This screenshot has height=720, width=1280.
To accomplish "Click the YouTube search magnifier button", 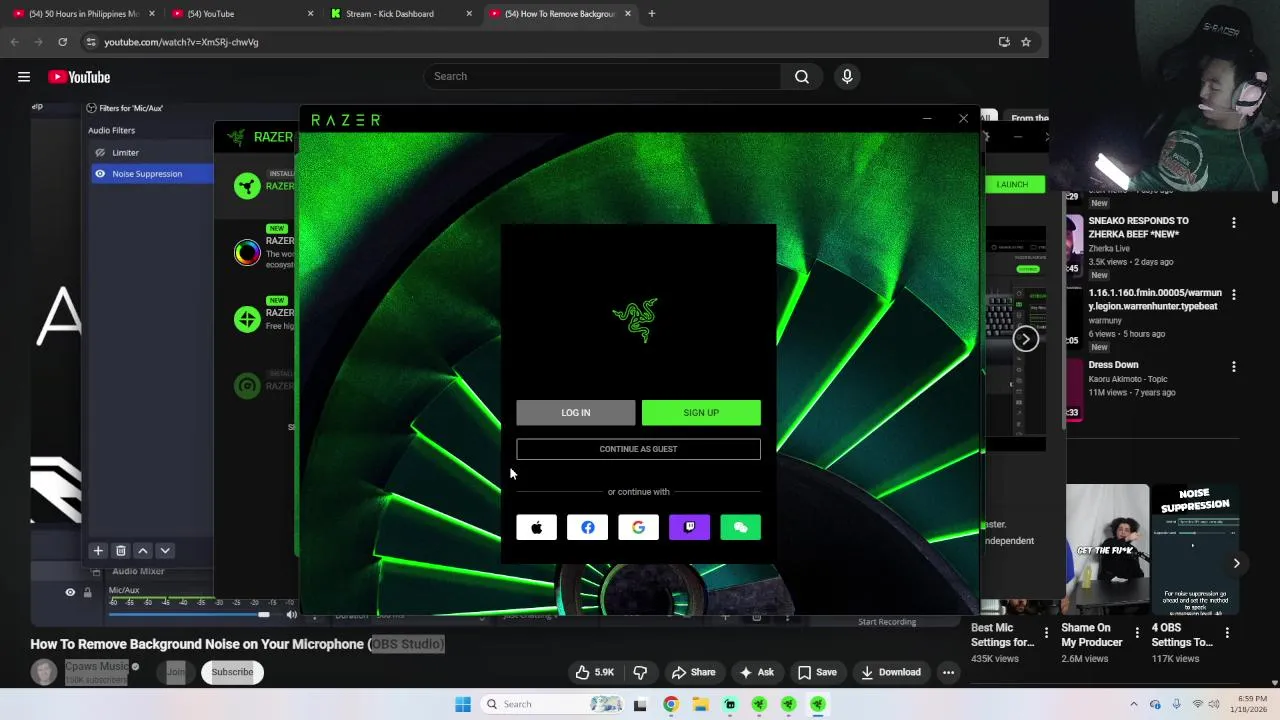I will coord(801,76).
